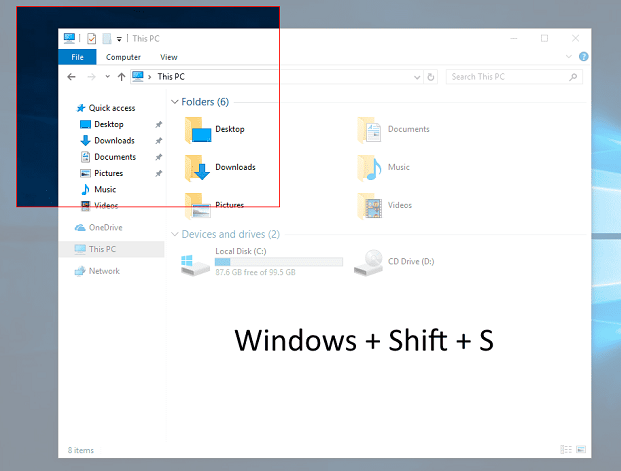Click the Up arrow navigation icon
The width and height of the screenshot is (621, 471).
(121, 76)
